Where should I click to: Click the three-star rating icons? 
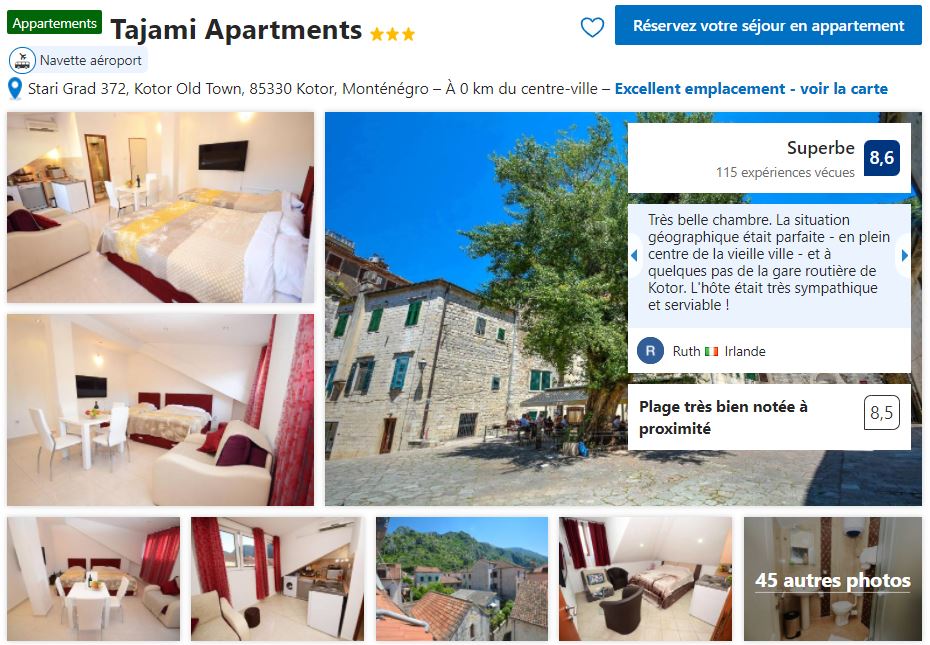(393, 34)
